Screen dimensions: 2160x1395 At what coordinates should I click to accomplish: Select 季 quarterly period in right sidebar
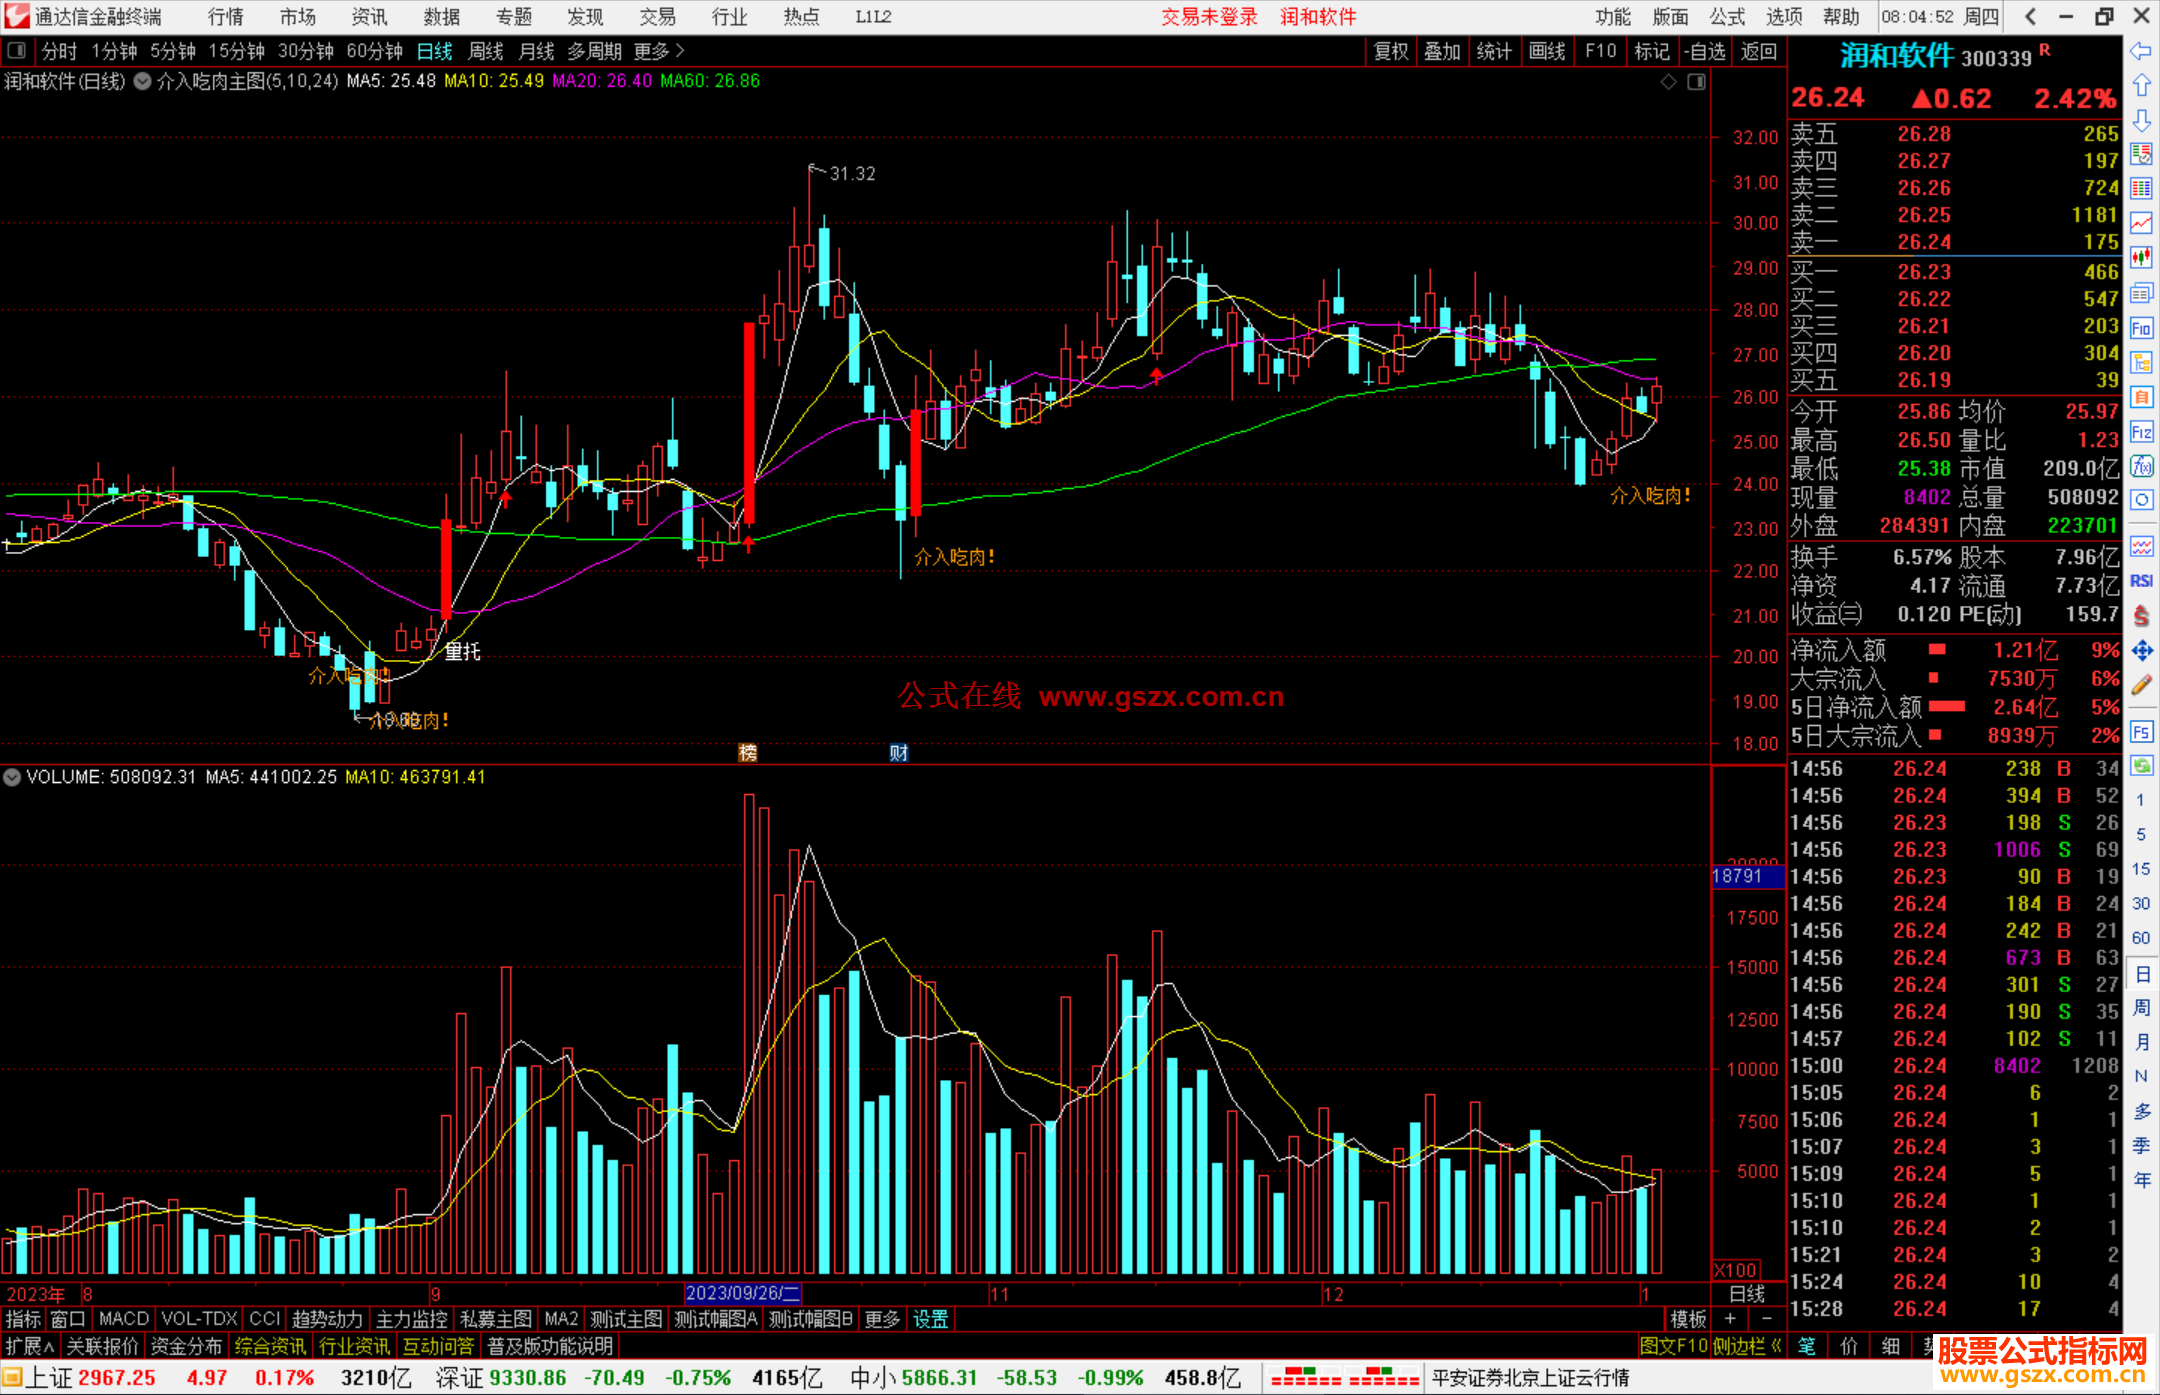2141,1145
